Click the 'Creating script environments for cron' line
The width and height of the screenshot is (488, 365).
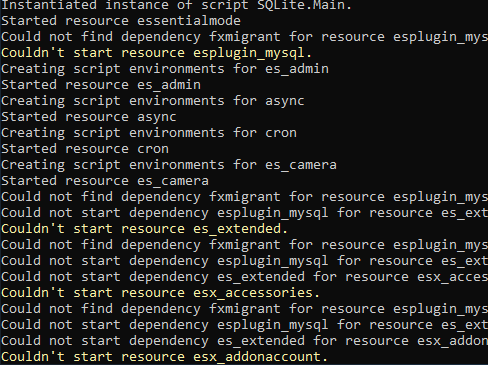coord(149,133)
